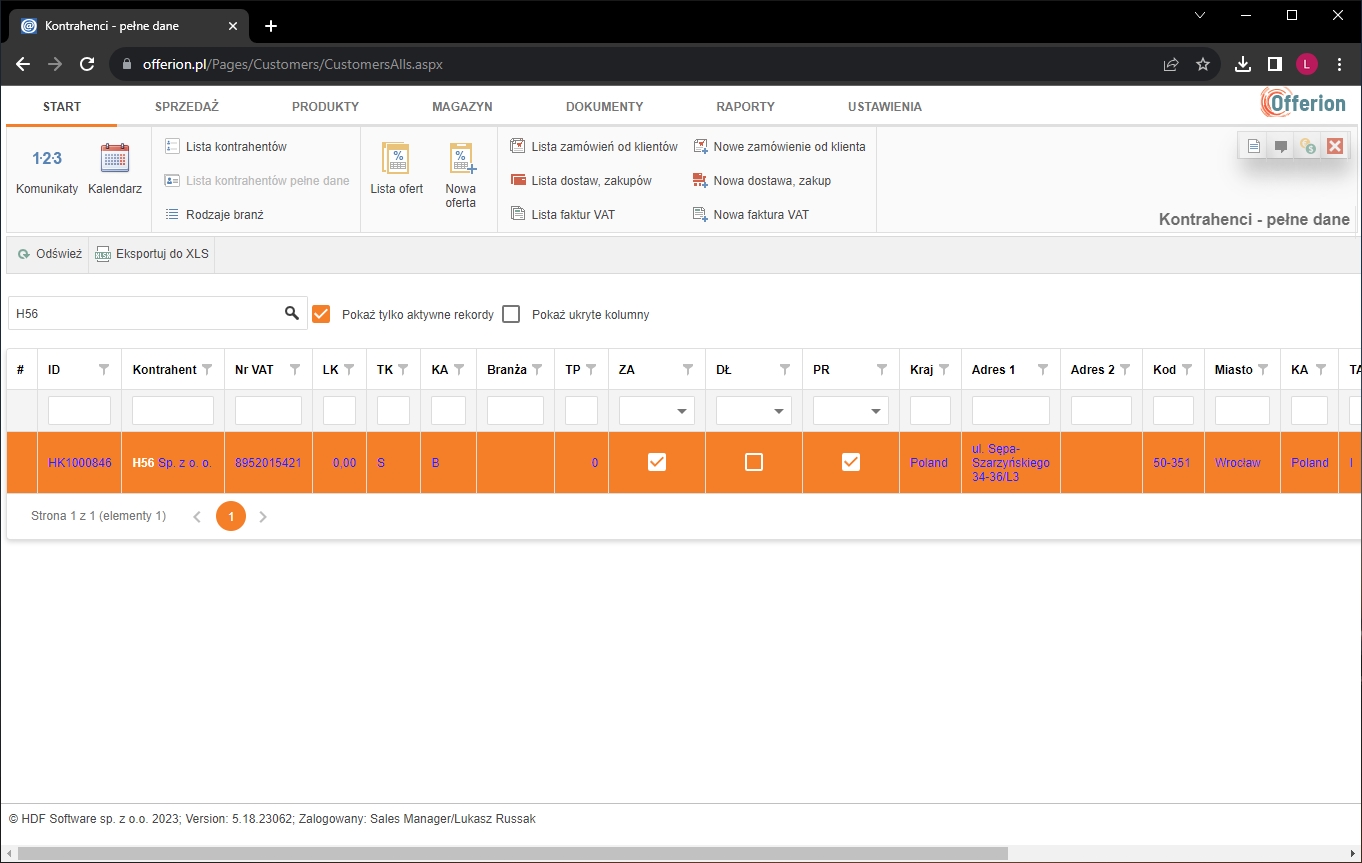
Task: Click the H56 search input field
Action: tap(150, 313)
